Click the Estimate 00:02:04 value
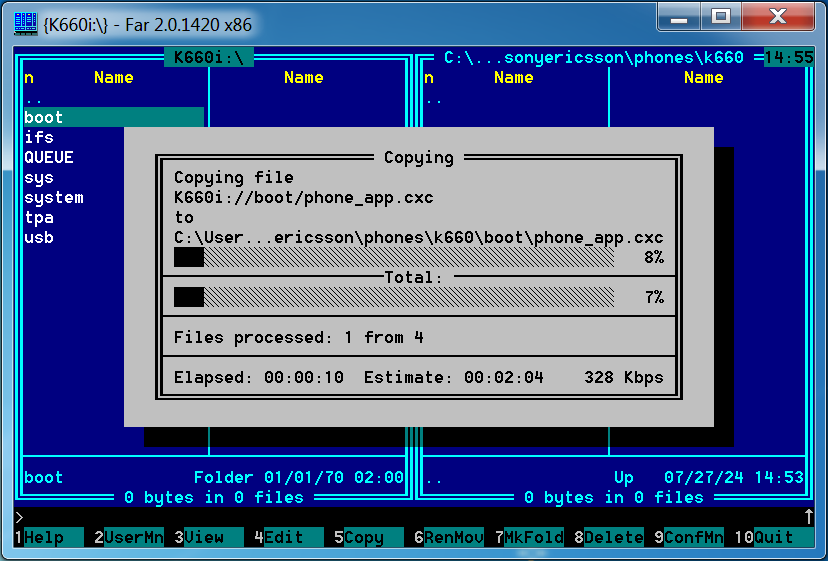Image resolution: width=828 pixels, height=561 pixels. (504, 377)
